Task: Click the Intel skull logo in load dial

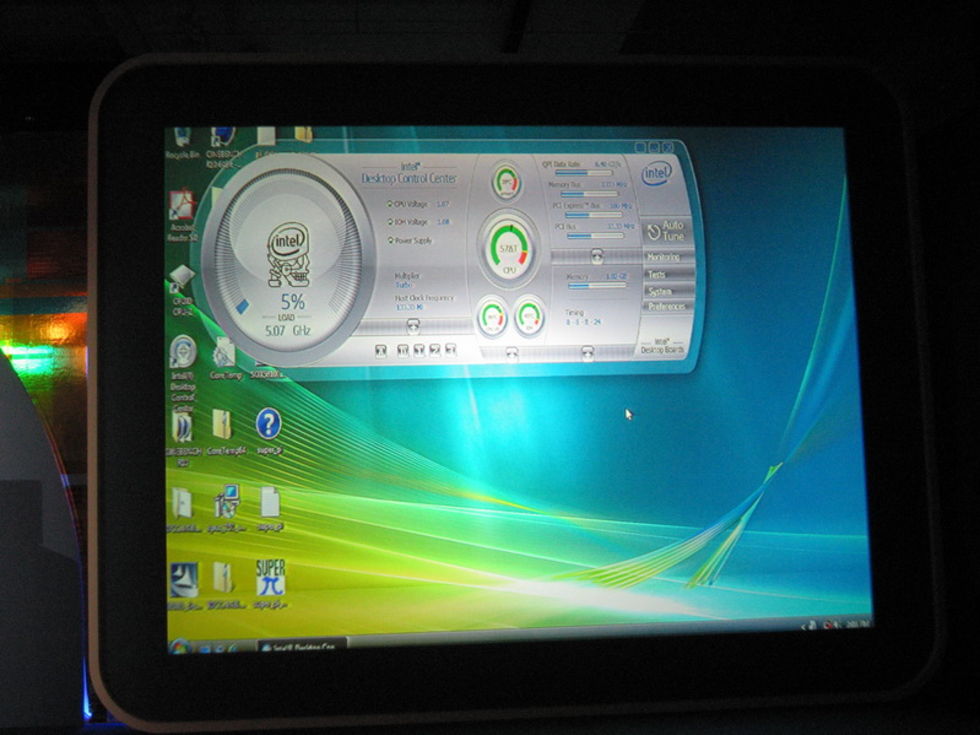Action: (x=289, y=255)
